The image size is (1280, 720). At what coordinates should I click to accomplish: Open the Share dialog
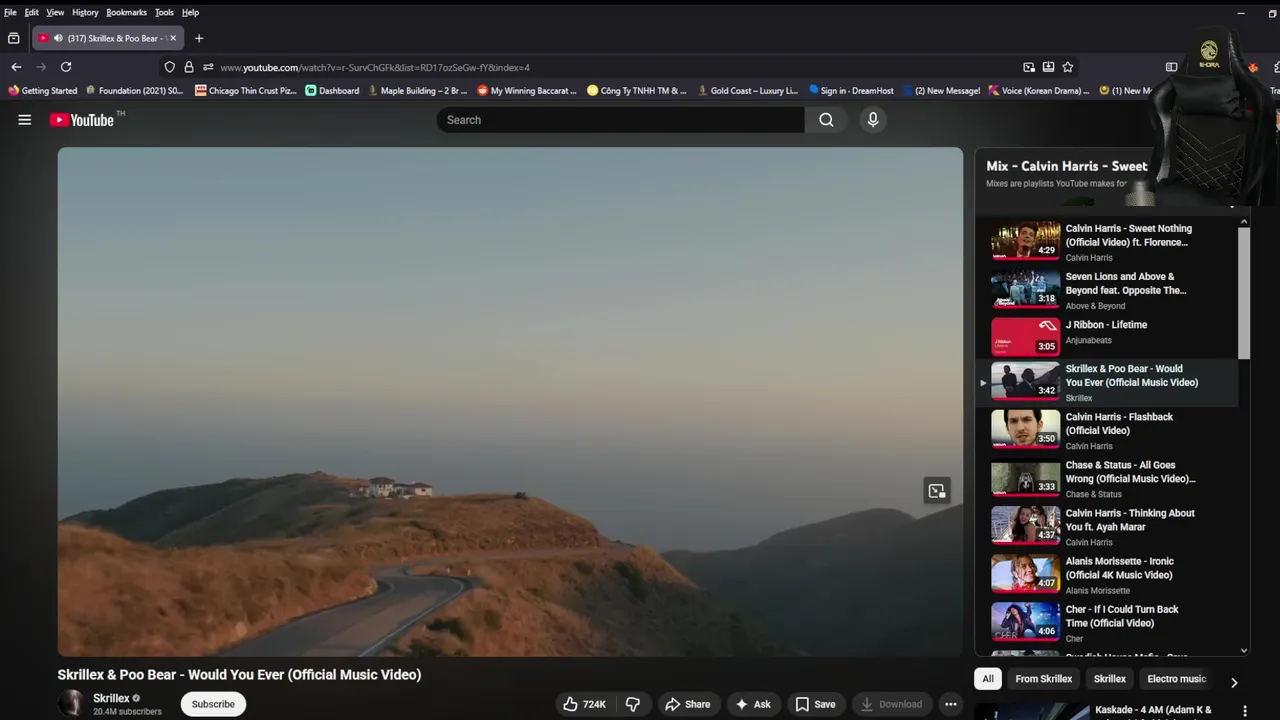click(687, 704)
